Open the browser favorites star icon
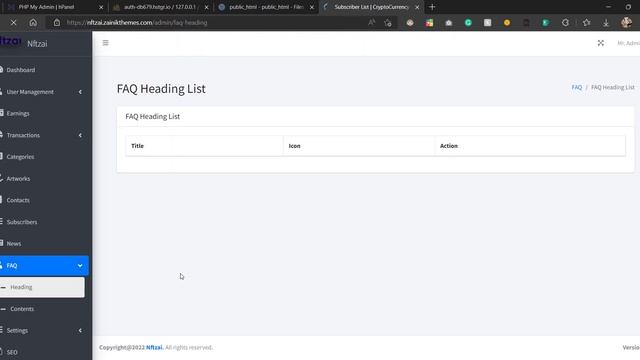Image resolution: width=640 pixels, height=360 pixels. (x=587, y=23)
